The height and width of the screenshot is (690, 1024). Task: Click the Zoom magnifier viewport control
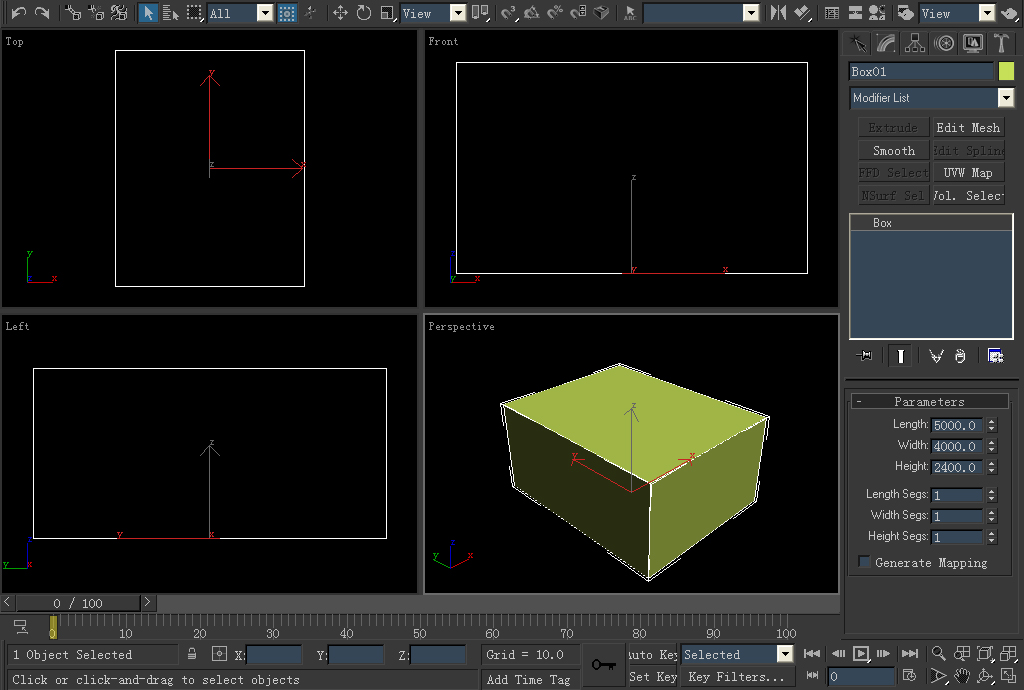coord(938,654)
